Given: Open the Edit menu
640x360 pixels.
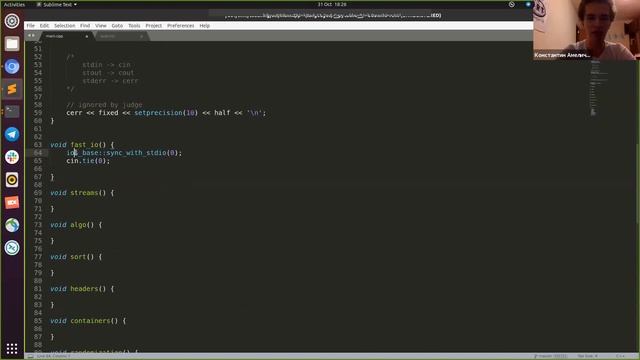Looking at the screenshot, I should pos(44,26).
